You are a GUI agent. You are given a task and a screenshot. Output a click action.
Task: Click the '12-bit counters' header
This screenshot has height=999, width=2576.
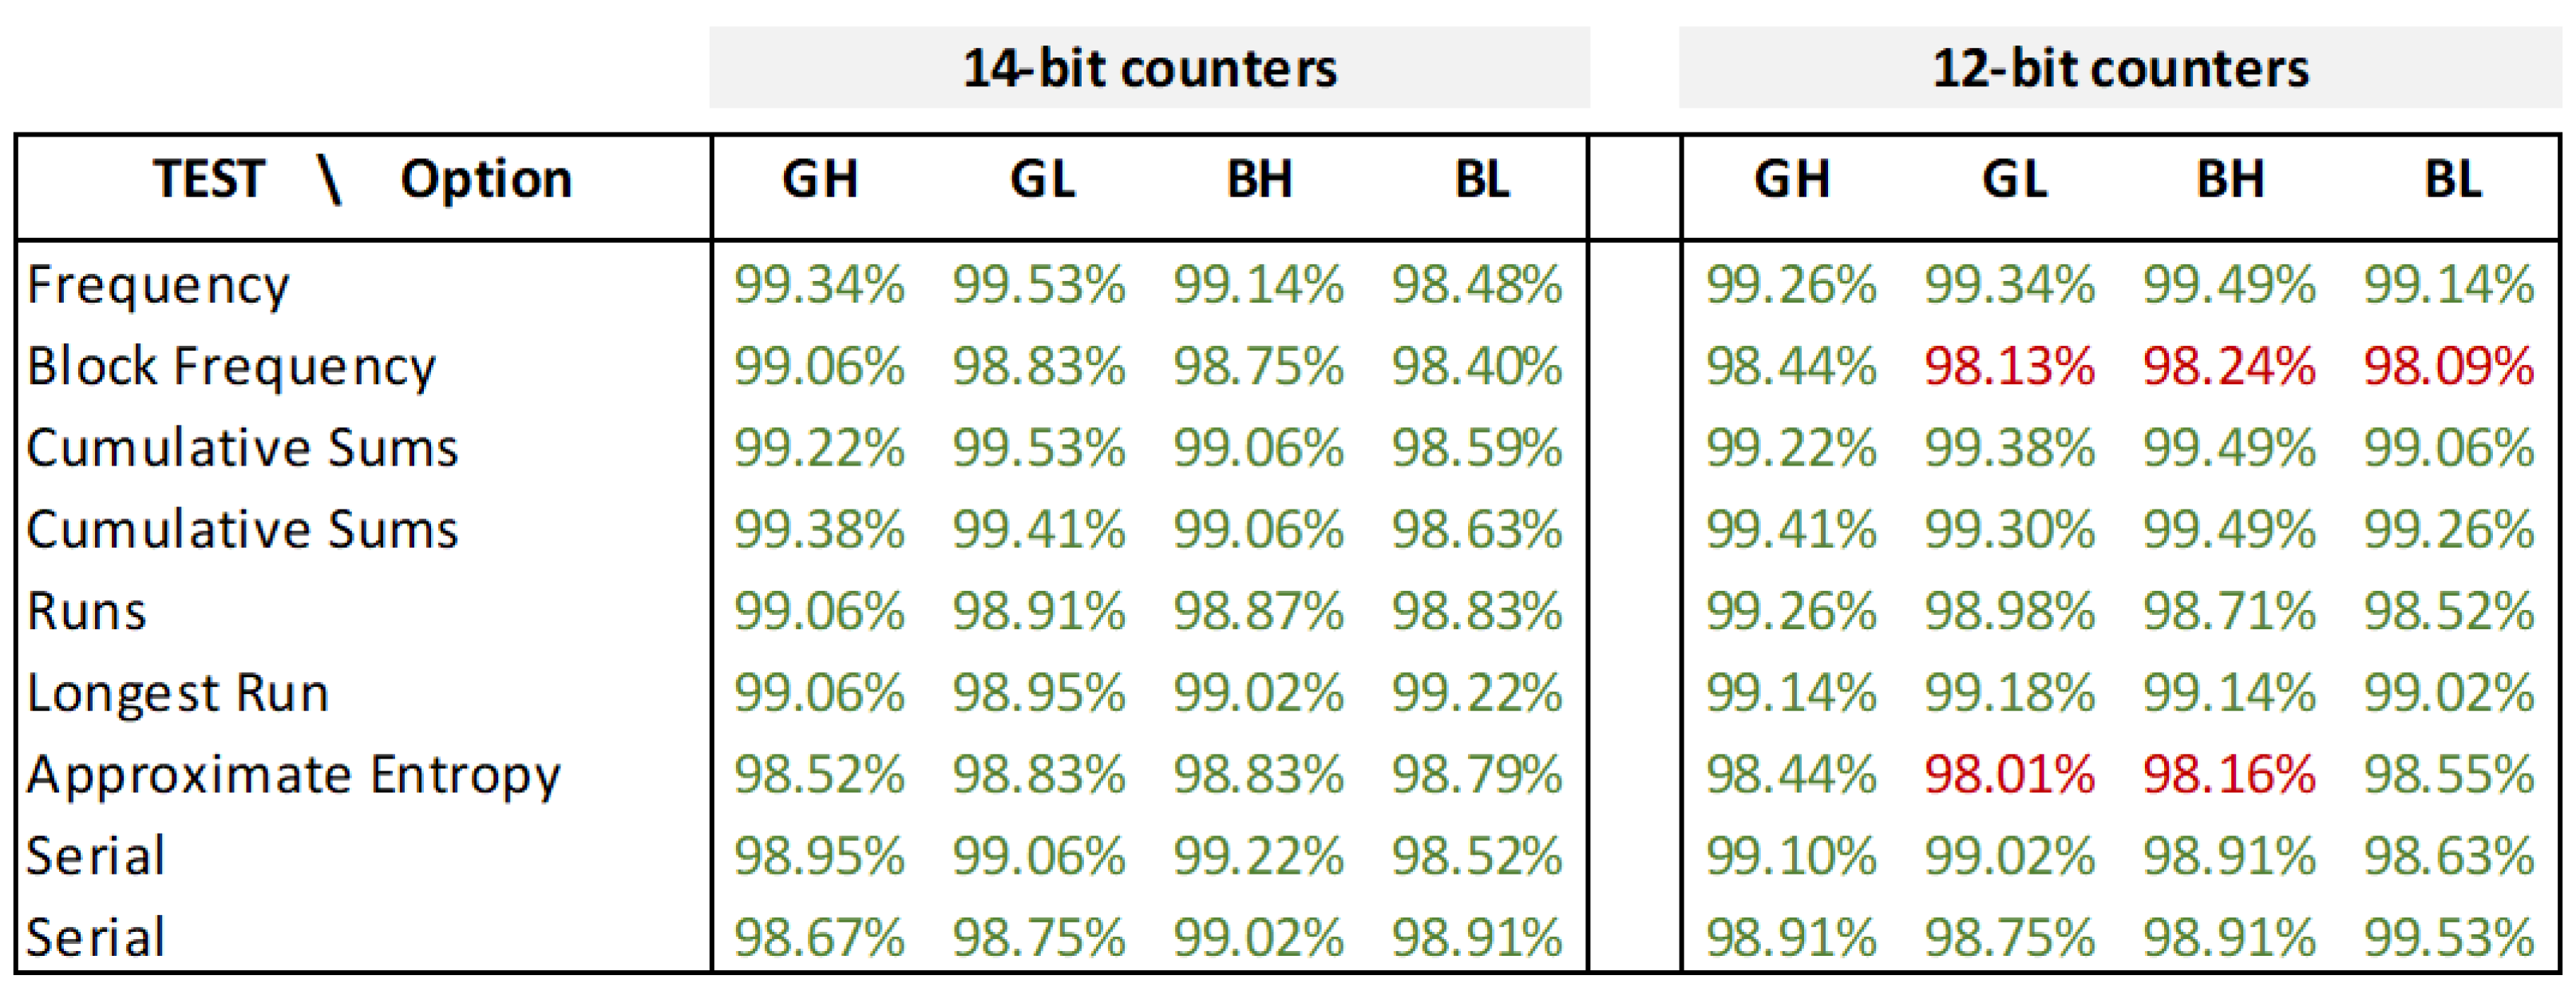pos(2120,68)
